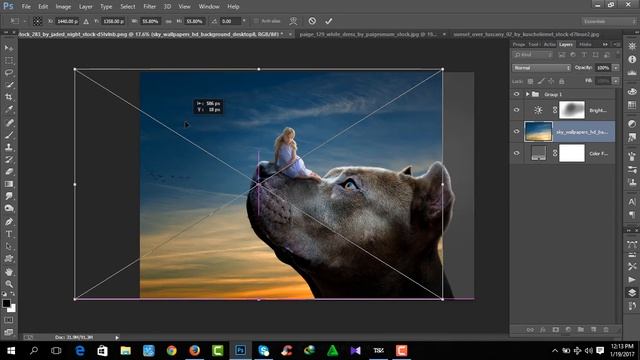The height and width of the screenshot is (360, 640).
Task: Select the Clone Stamp tool
Action: click(x=9, y=147)
